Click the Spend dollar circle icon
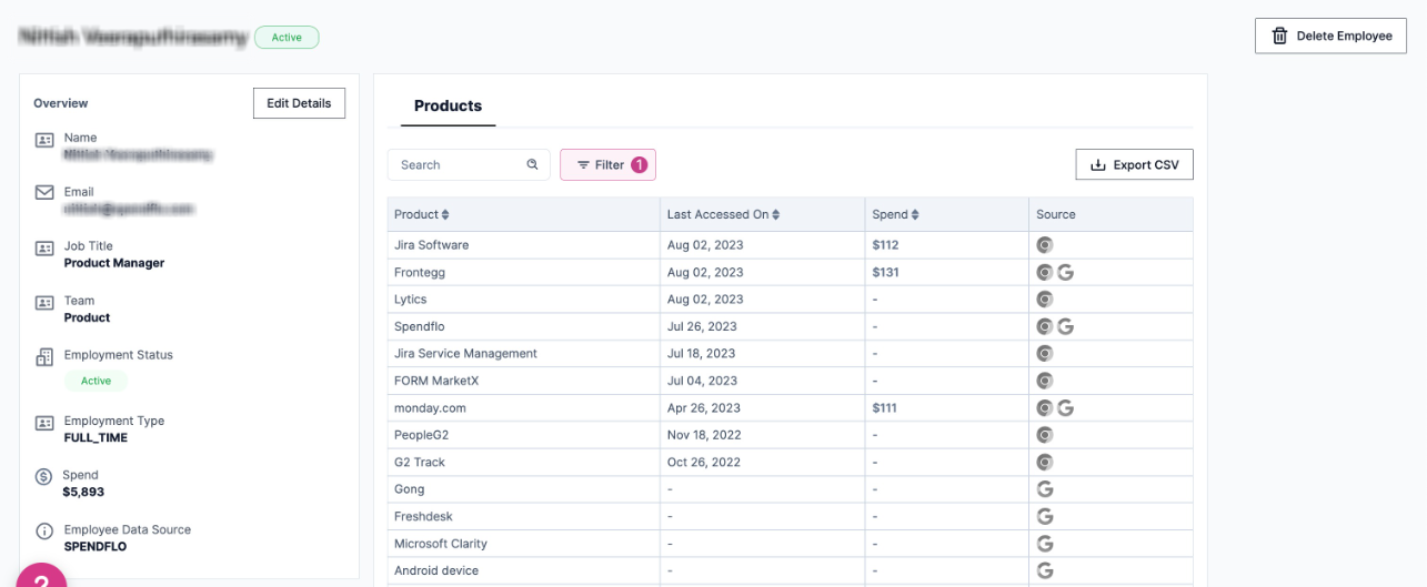The image size is (1427, 587). tap(44, 477)
